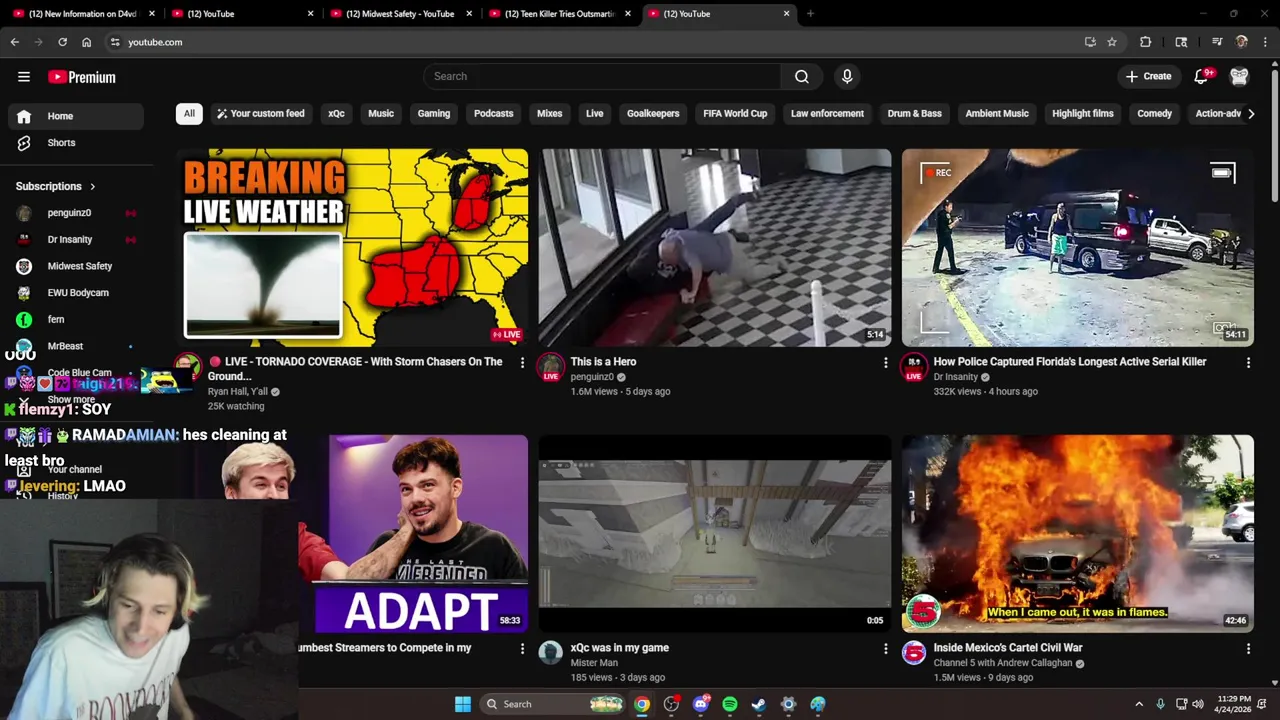Open Chrome three-dot menu

point(1266,42)
